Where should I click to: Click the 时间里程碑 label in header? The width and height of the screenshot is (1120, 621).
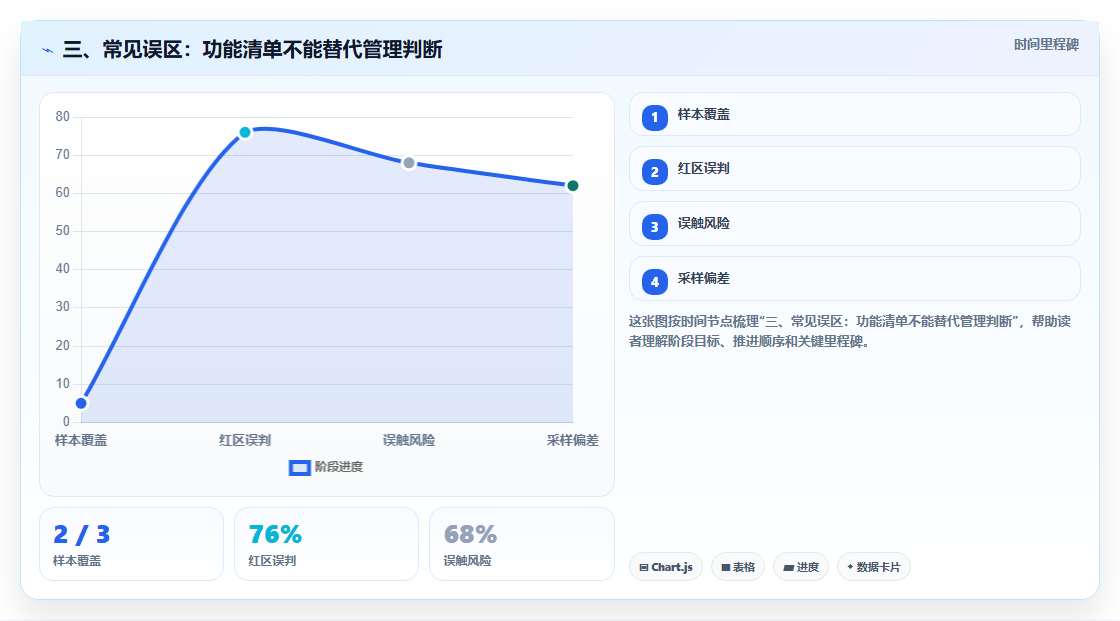pyautogui.click(x=1046, y=44)
